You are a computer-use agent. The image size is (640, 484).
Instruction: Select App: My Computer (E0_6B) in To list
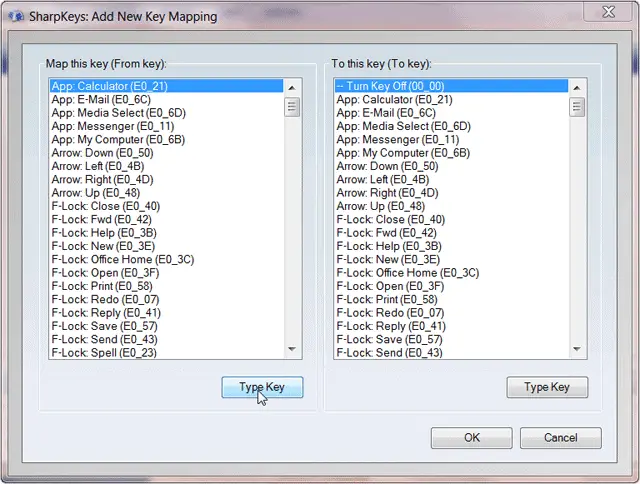click(451, 153)
